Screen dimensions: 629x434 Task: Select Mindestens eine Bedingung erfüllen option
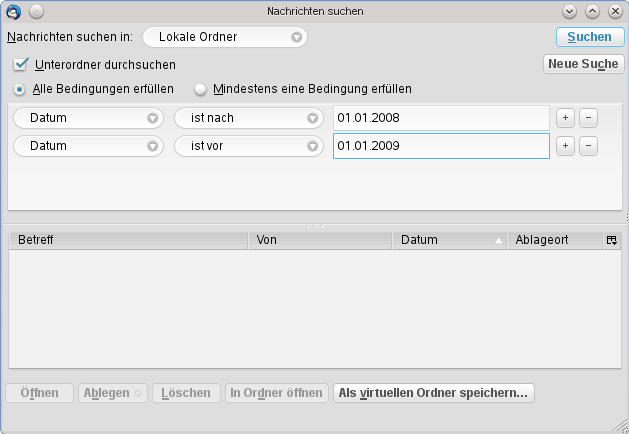(x=201, y=89)
